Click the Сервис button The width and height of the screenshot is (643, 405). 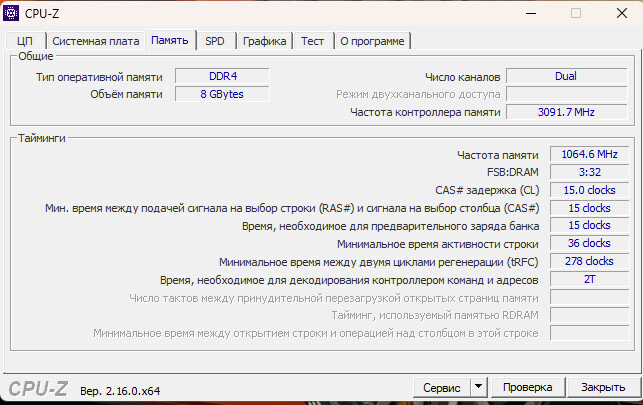tap(441, 387)
